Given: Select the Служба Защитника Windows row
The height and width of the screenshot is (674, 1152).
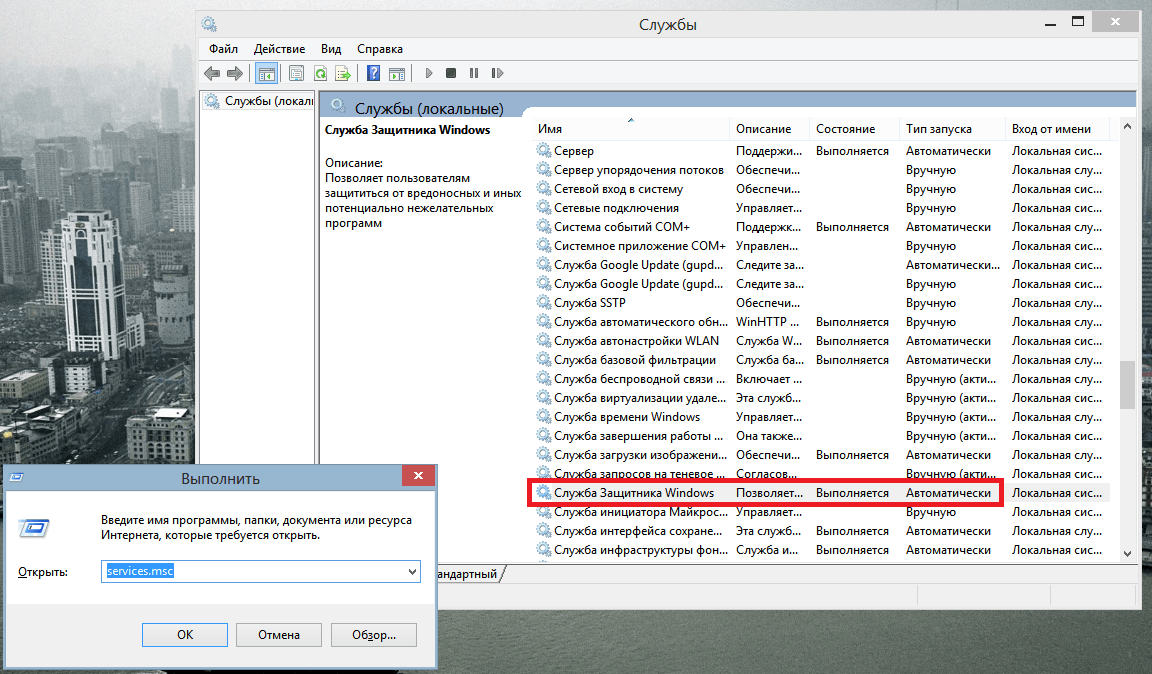Looking at the screenshot, I should click(634, 493).
